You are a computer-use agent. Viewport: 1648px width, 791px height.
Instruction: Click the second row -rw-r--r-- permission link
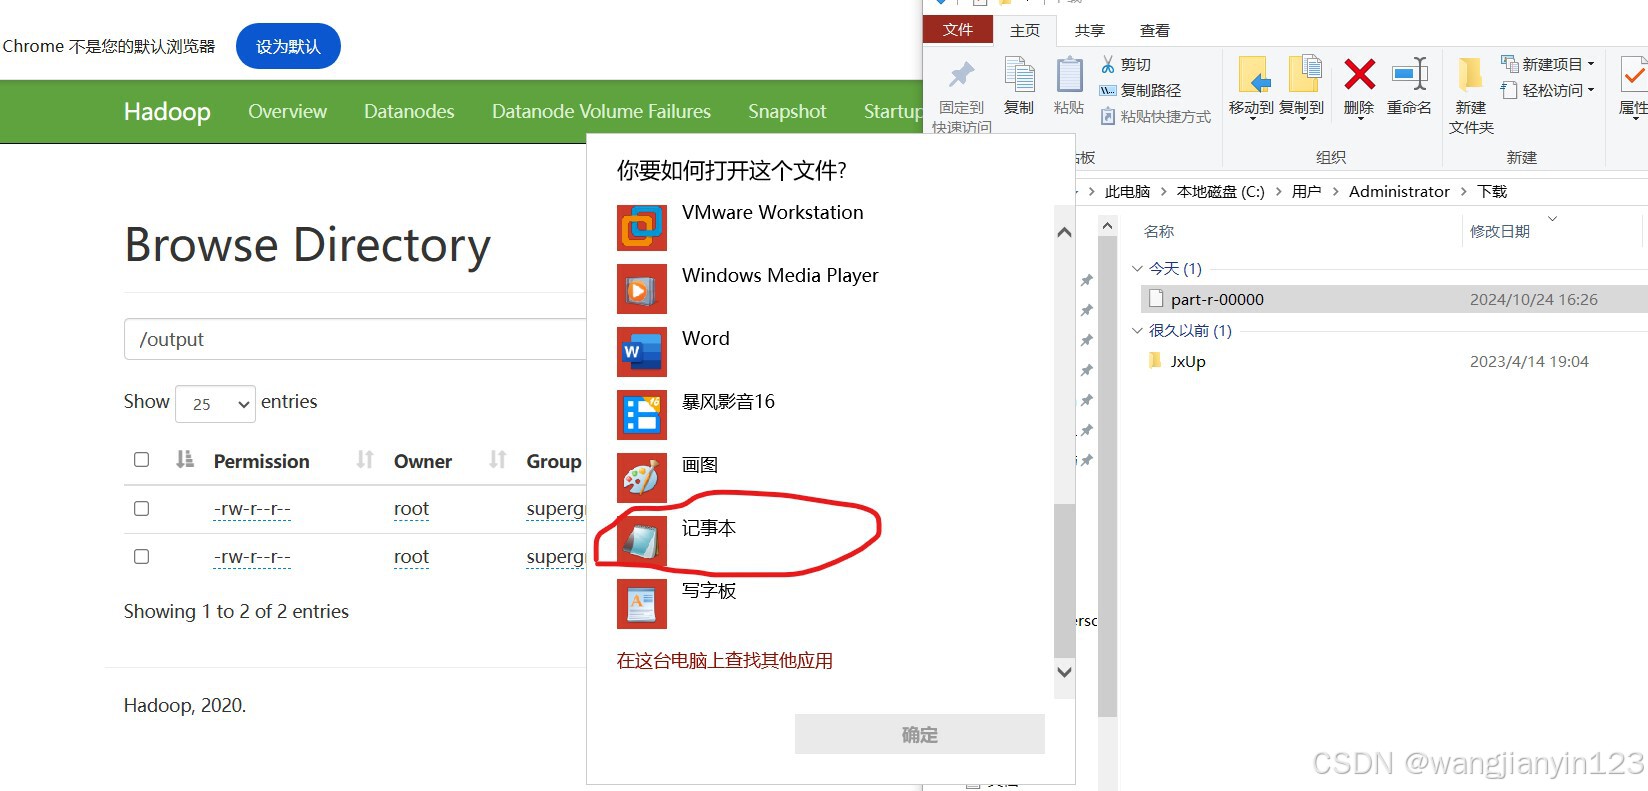click(x=252, y=557)
